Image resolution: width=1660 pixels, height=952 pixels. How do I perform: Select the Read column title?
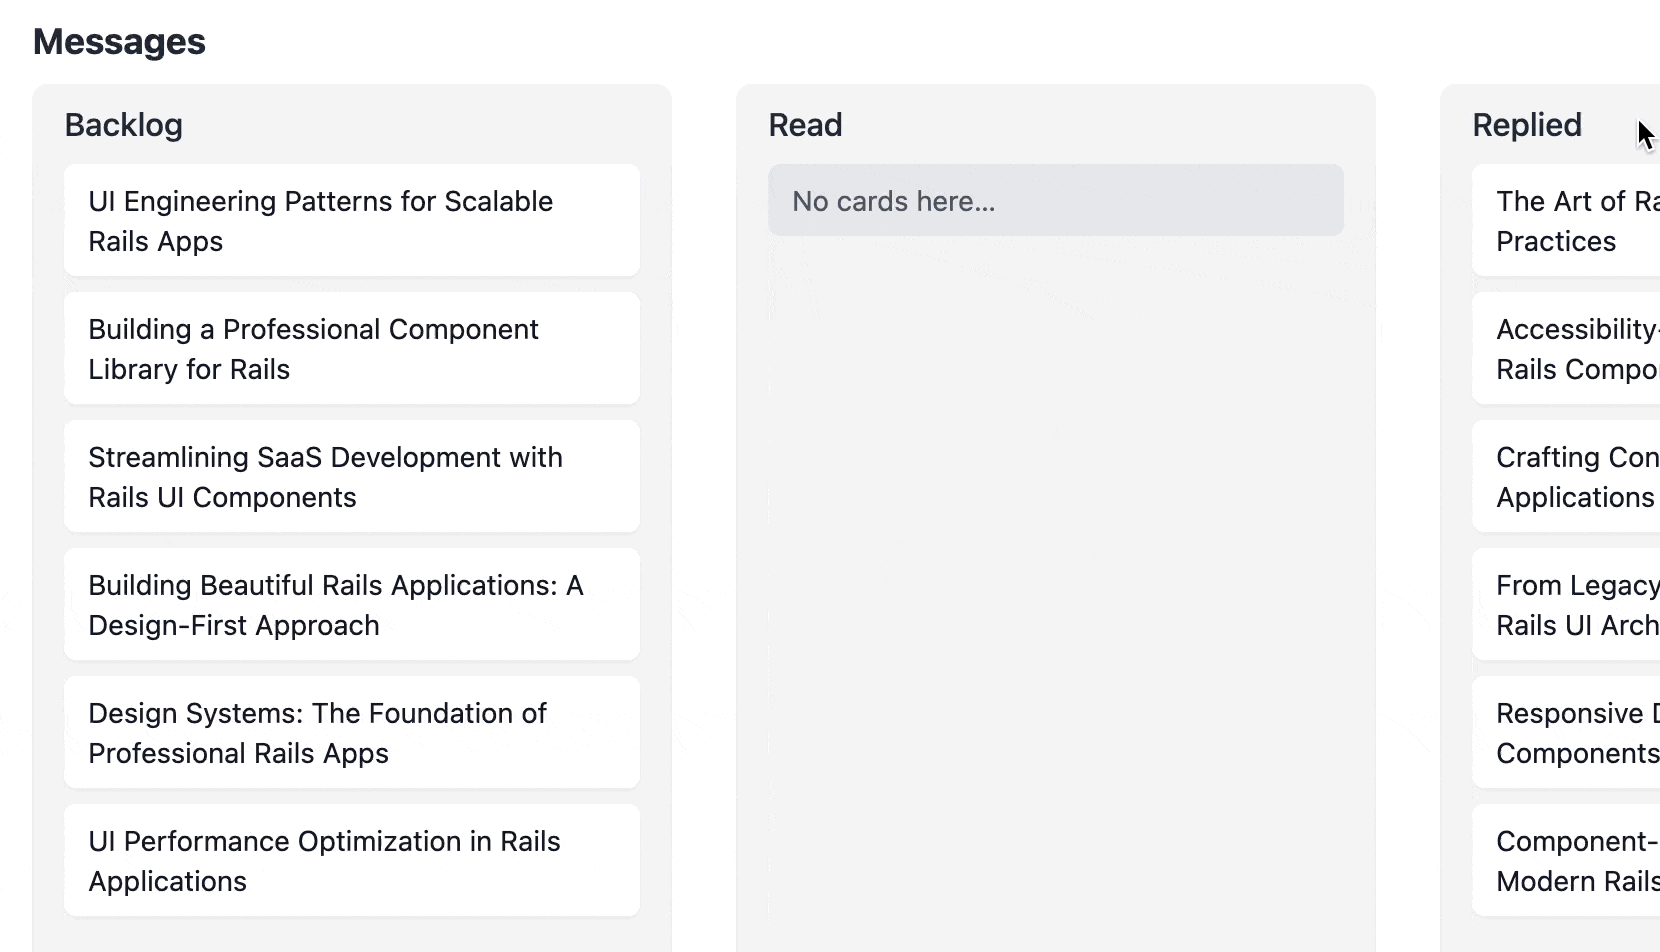point(805,125)
